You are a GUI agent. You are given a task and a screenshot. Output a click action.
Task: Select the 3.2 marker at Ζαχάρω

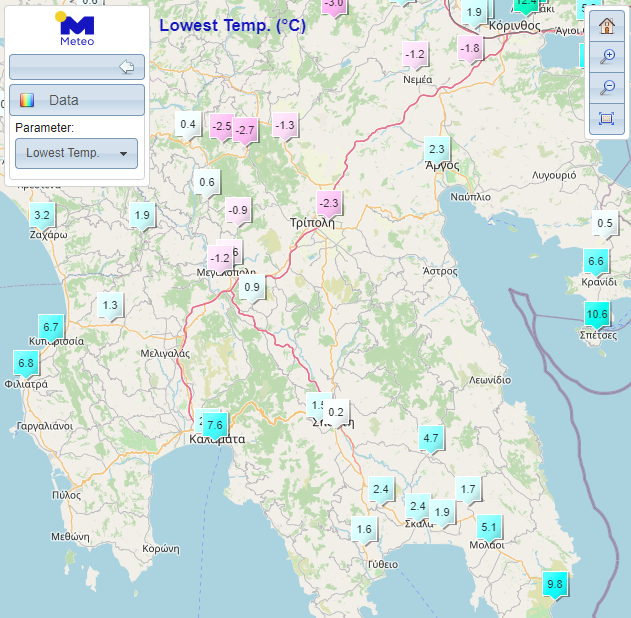click(42, 217)
